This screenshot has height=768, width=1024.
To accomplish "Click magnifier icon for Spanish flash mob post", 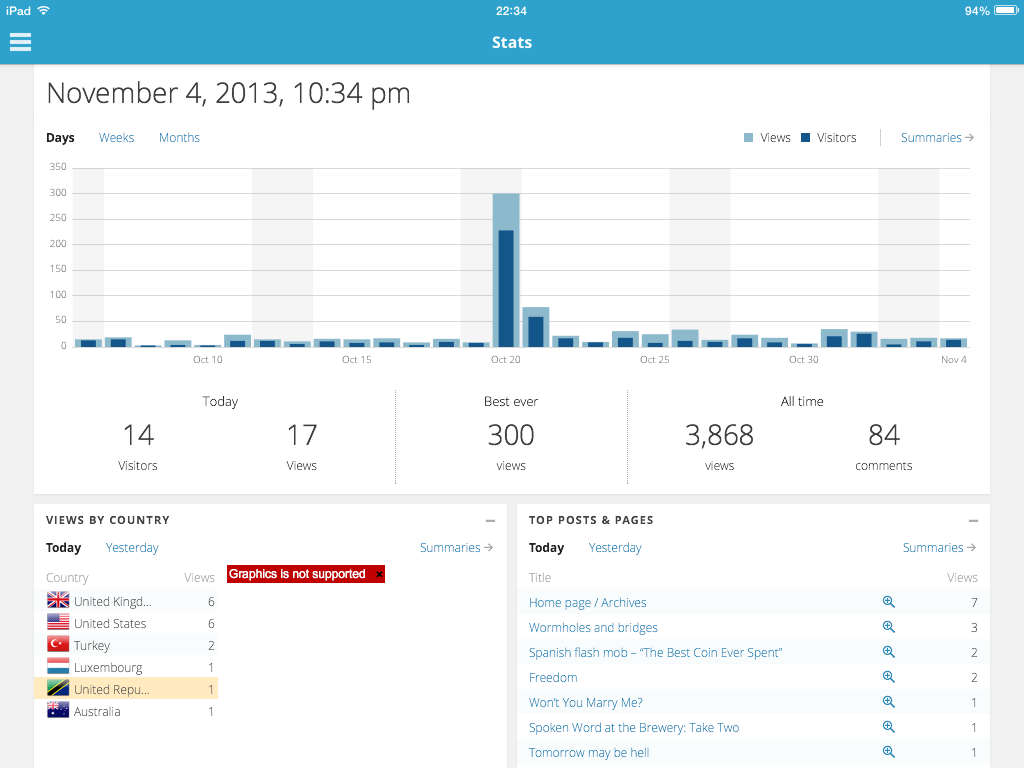I will pyautogui.click(x=888, y=652).
